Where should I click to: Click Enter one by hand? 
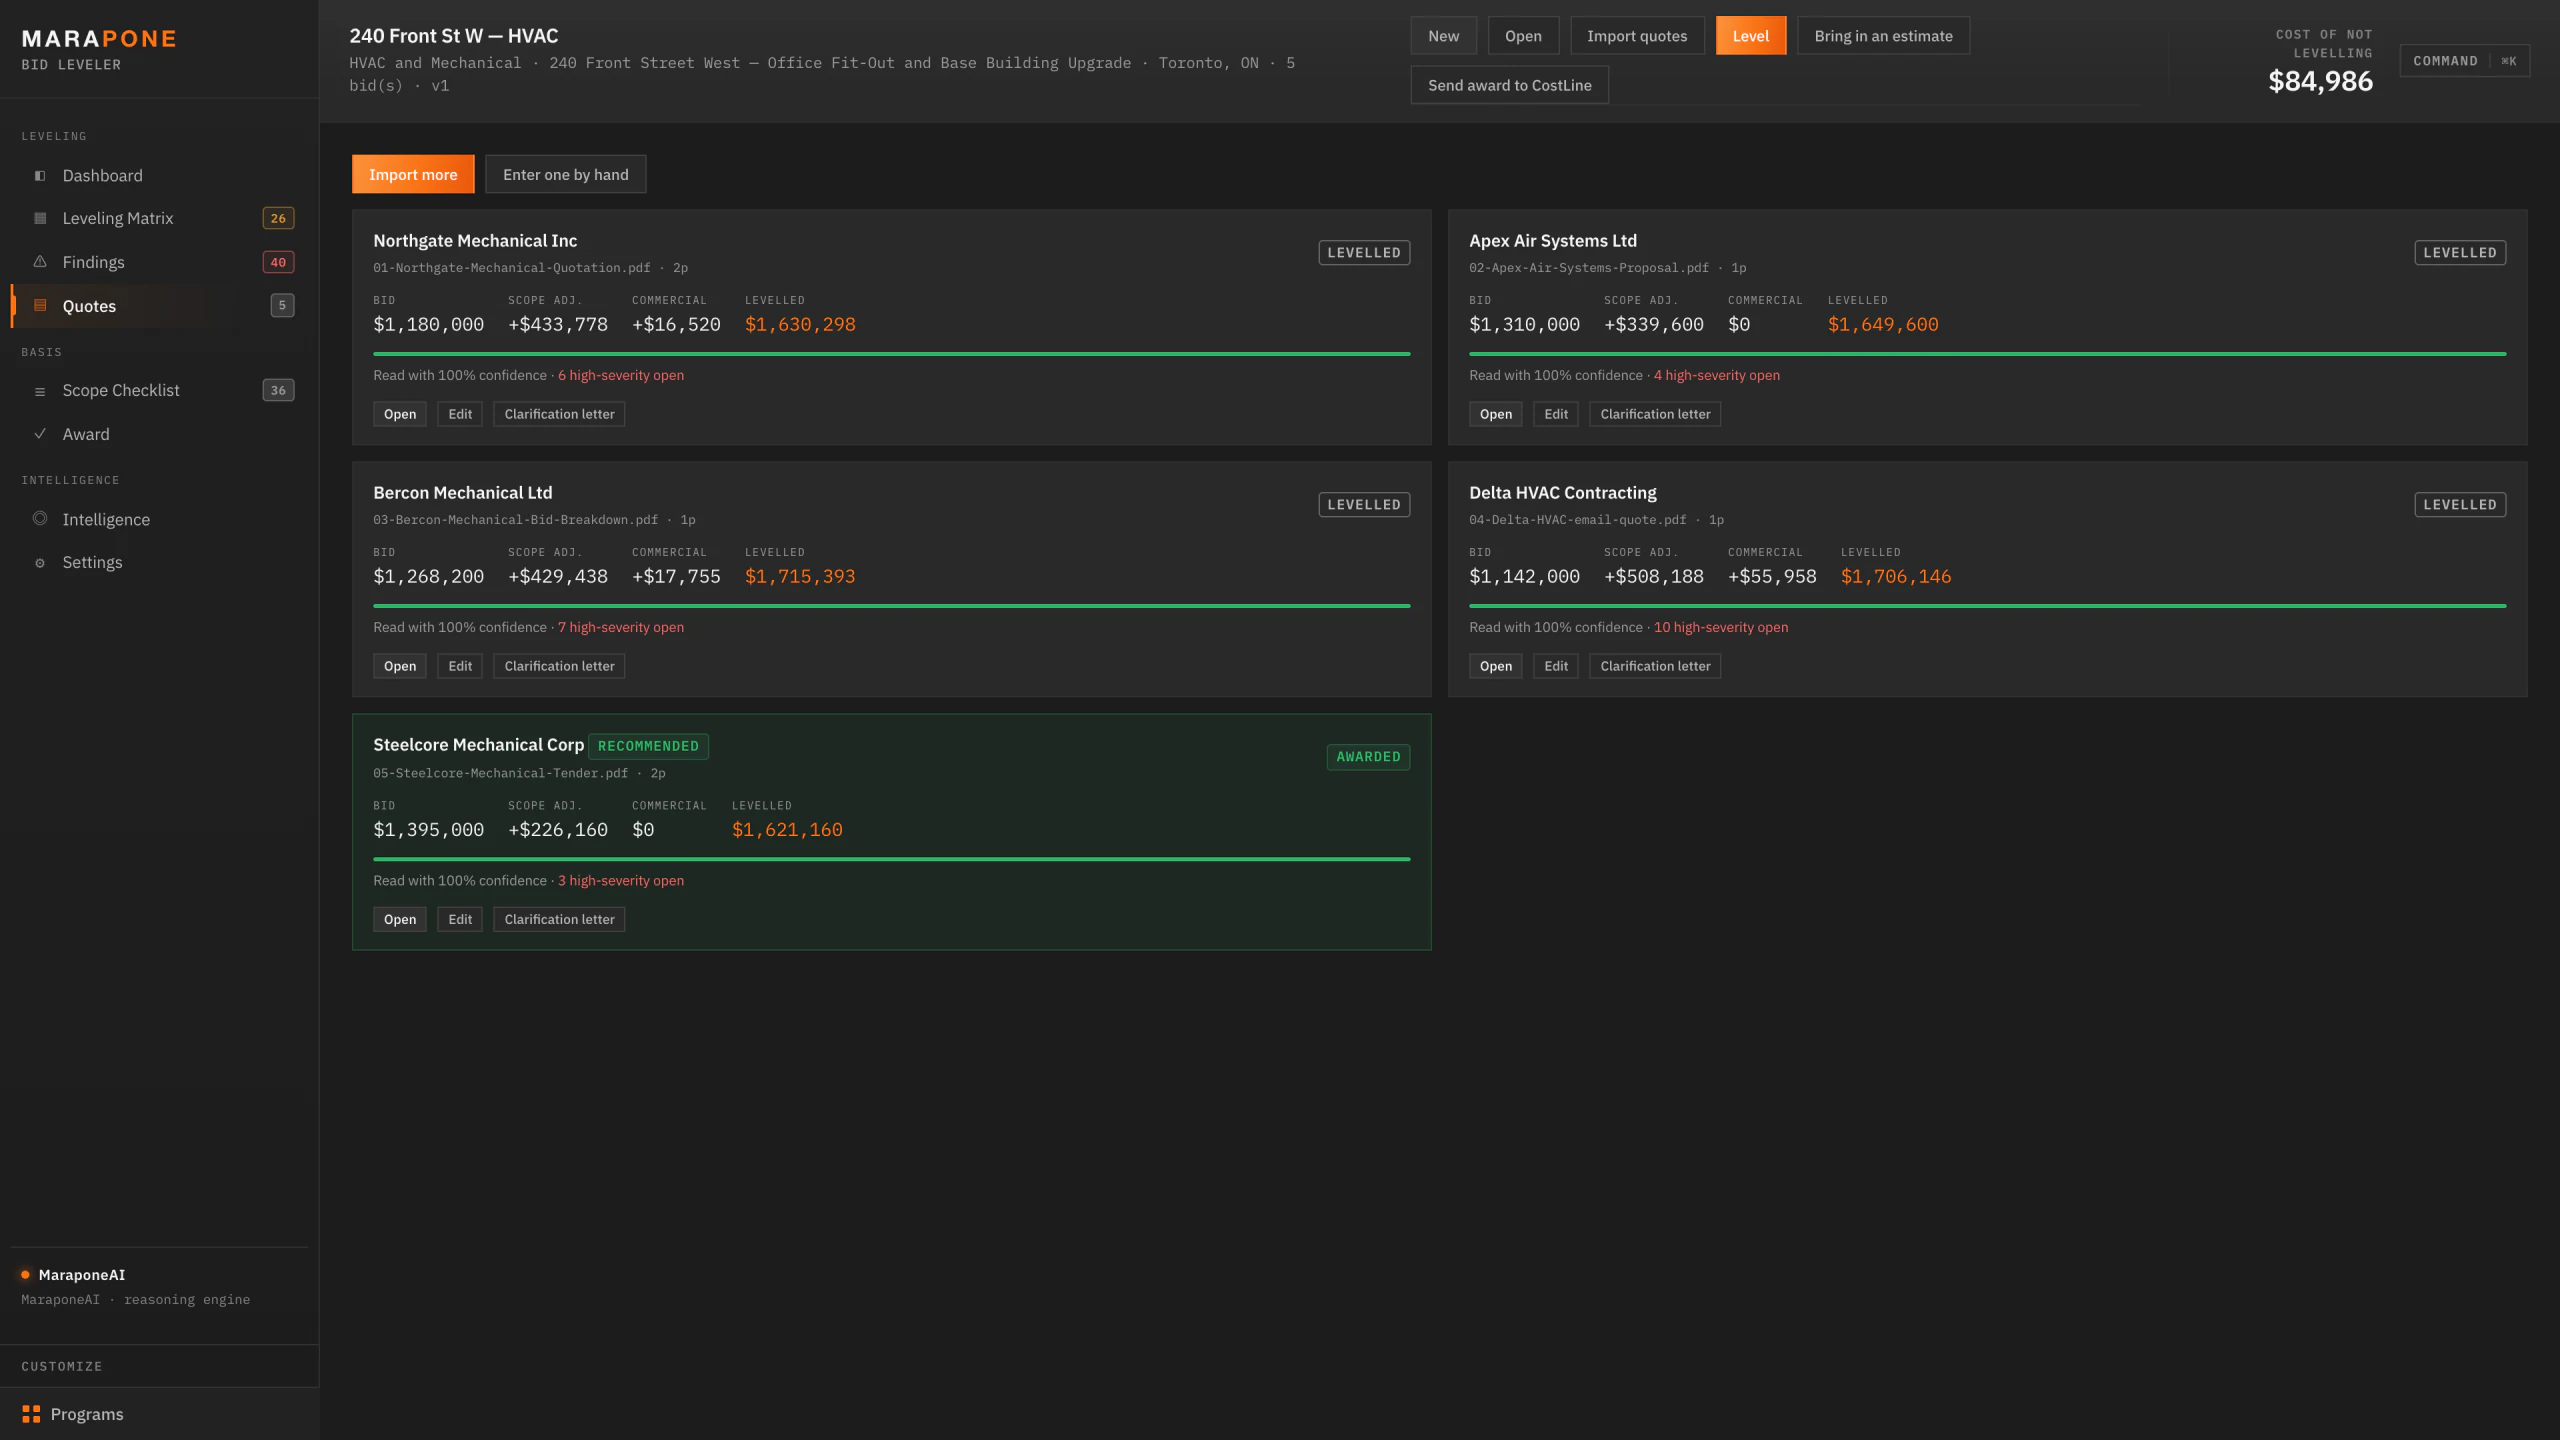pyautogui.click(x=566, y=174)
